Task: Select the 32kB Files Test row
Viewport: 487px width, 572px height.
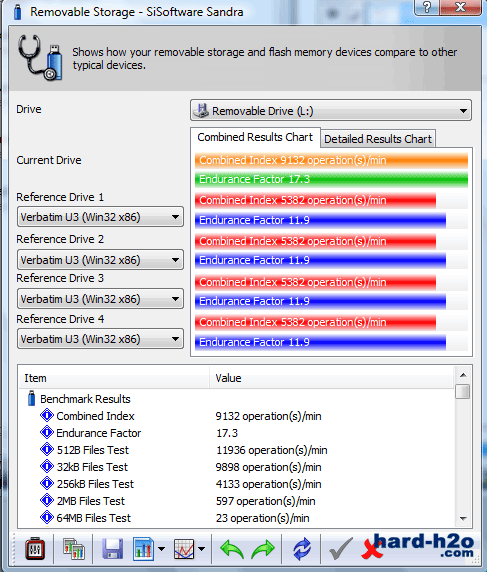Action: point(236,467)
